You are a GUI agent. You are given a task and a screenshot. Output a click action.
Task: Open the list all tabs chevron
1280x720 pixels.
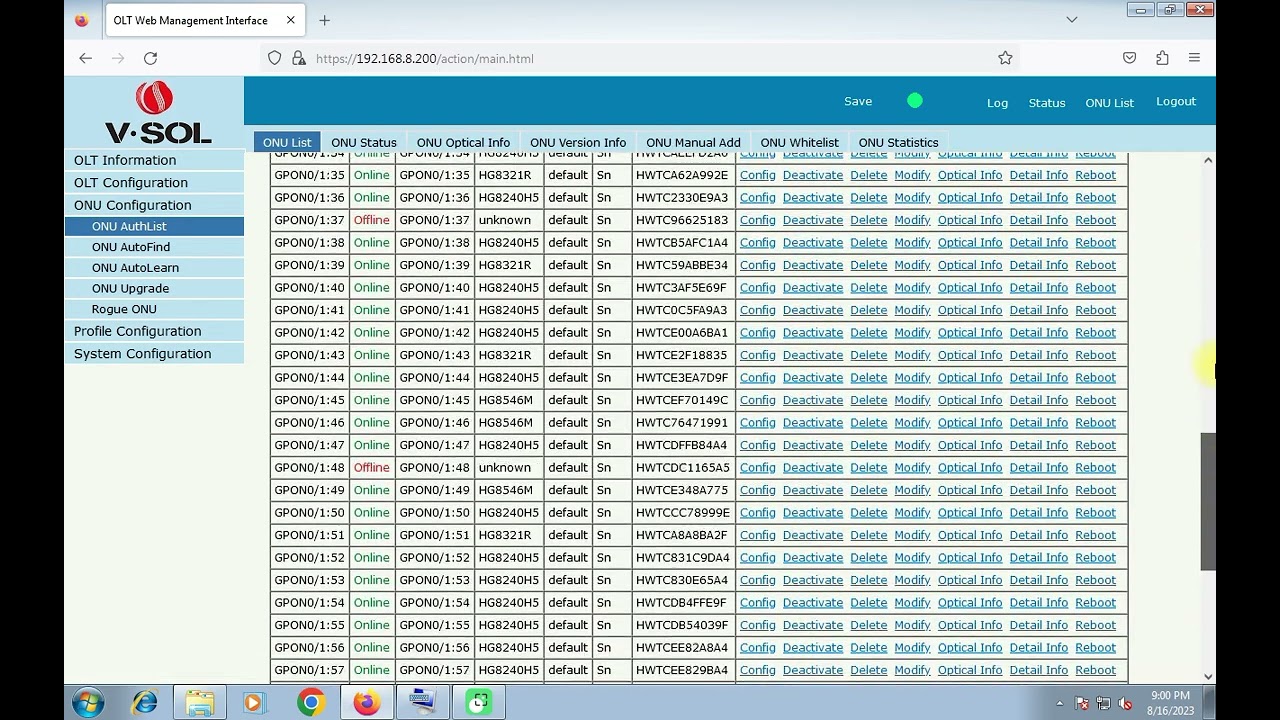click(1071, 20)
